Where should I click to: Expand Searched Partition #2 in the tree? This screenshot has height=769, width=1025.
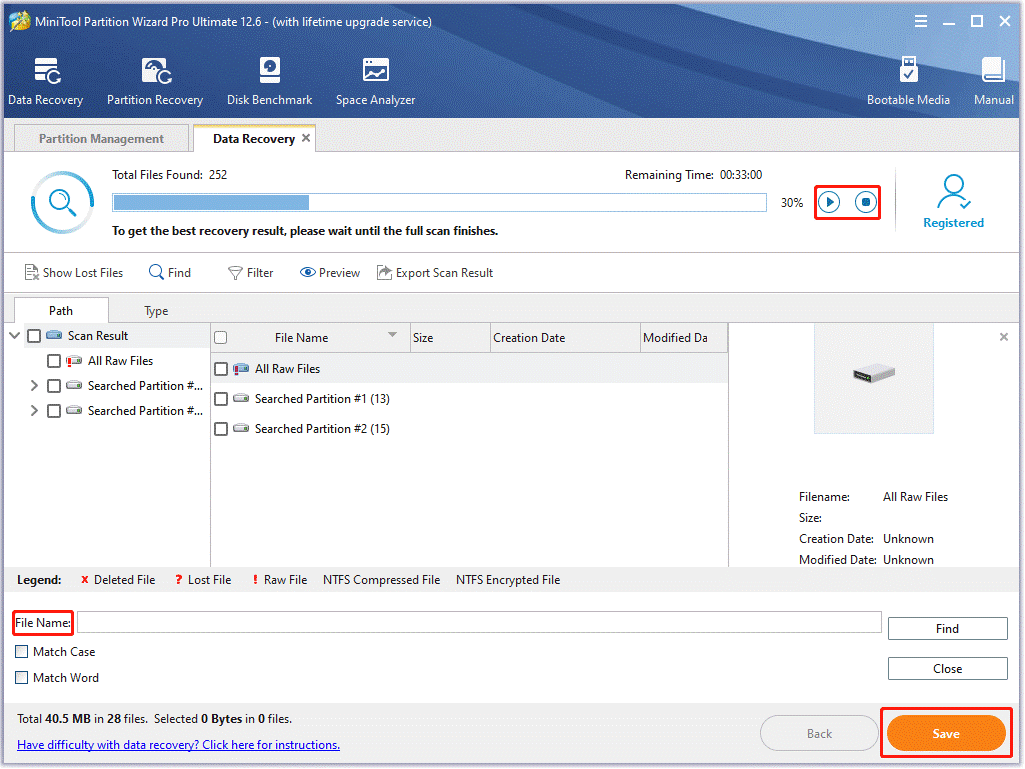[33, 410]
